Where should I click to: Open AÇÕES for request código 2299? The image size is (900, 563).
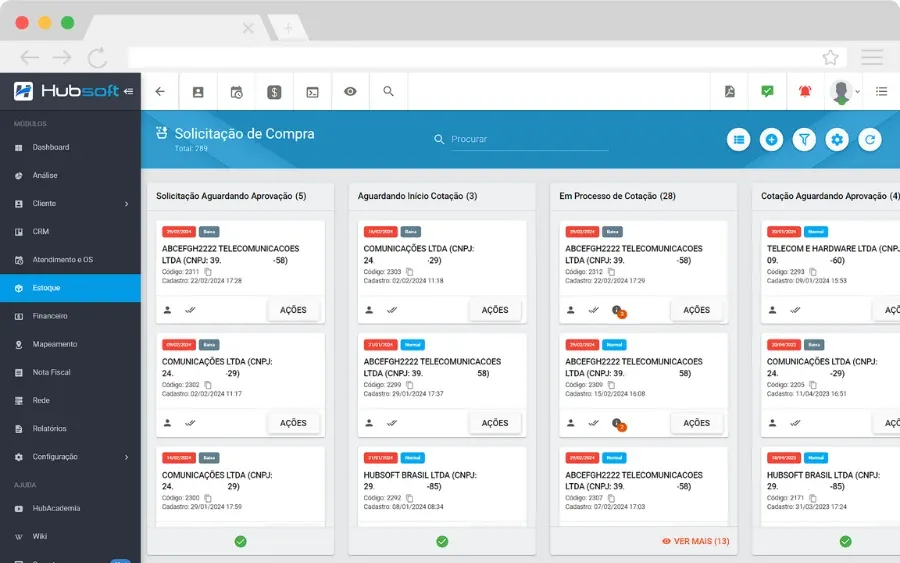[495, 423]
